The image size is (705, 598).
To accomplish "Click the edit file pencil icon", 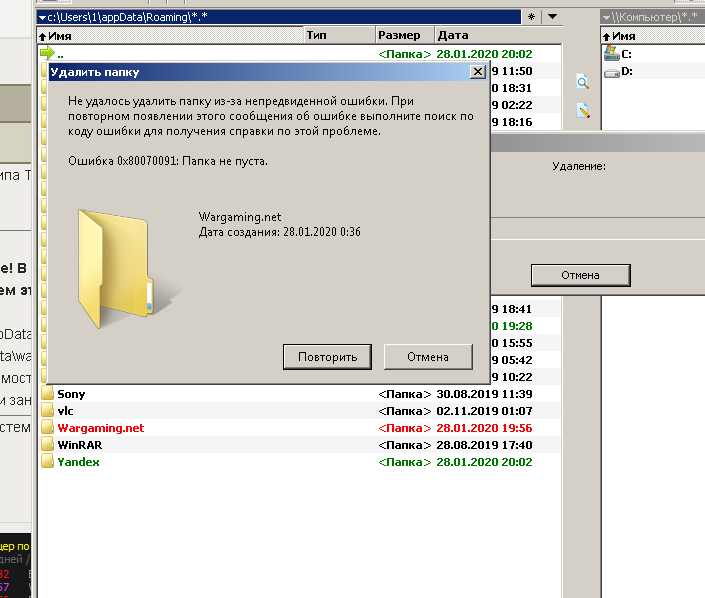I will tap(583, 111).
